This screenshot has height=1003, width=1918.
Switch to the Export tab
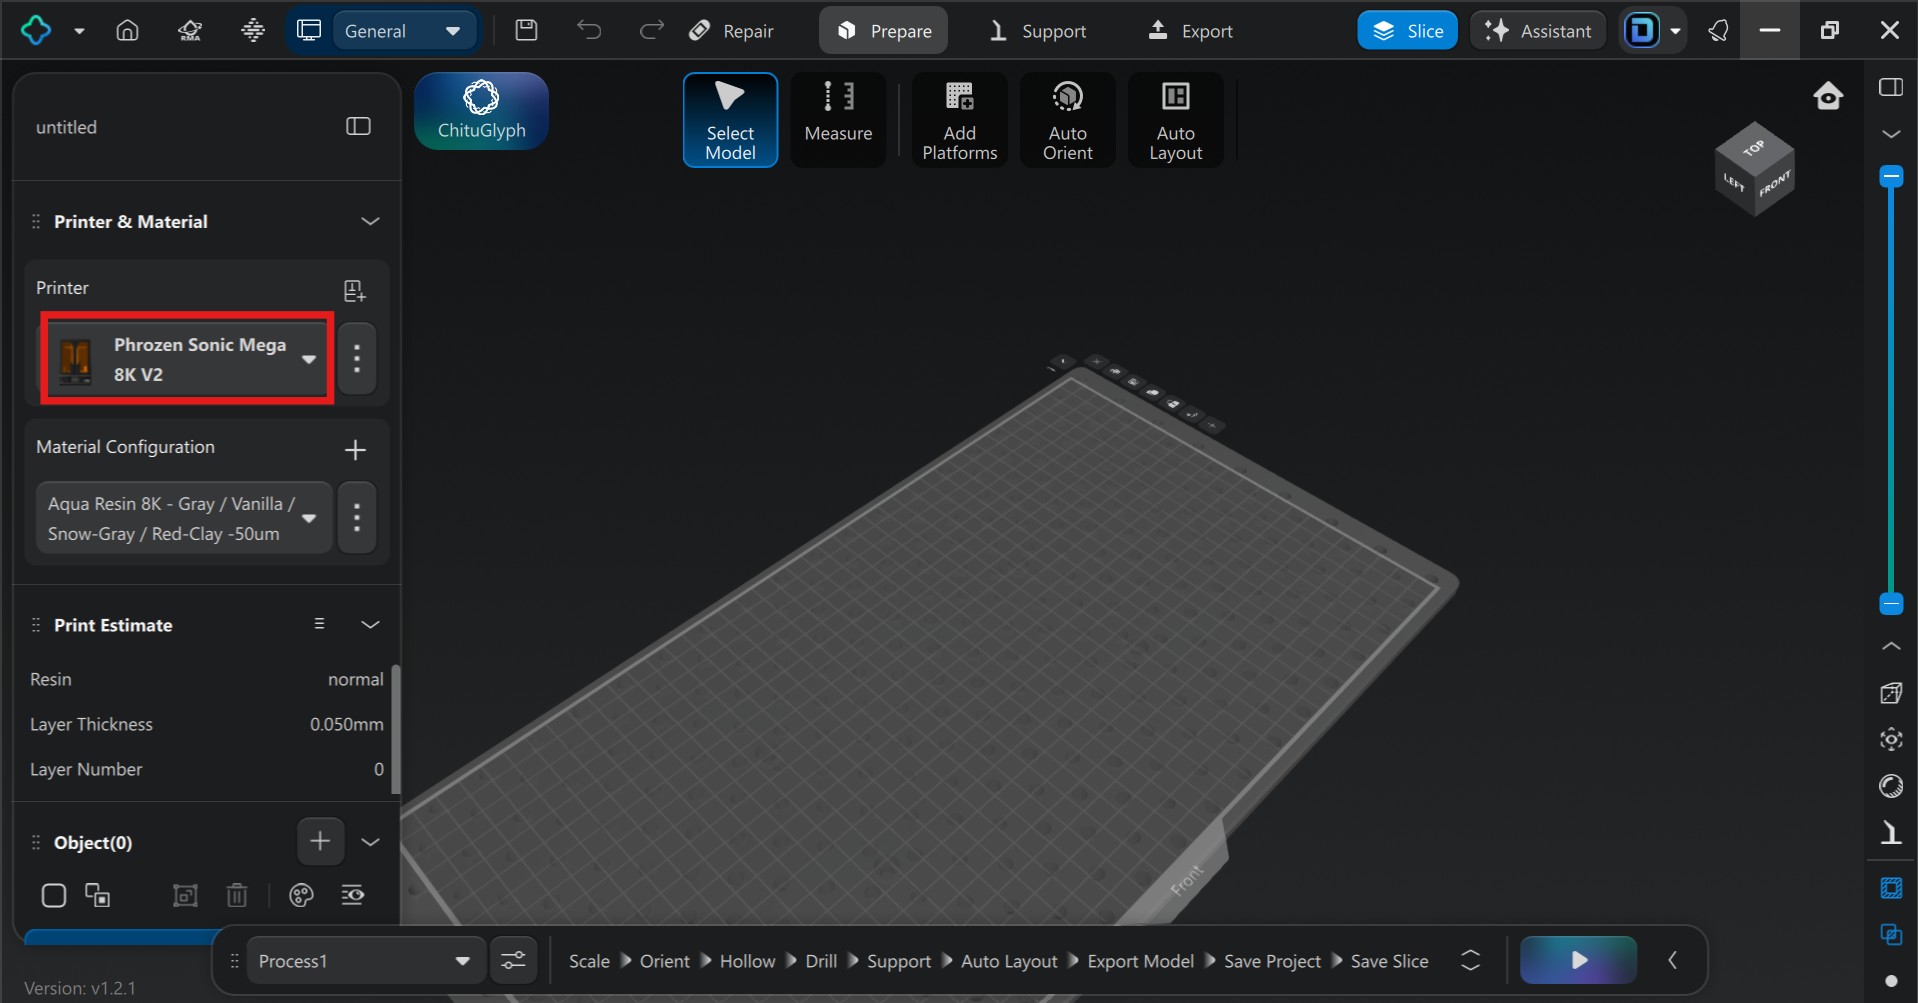[x=1190, y=31]
